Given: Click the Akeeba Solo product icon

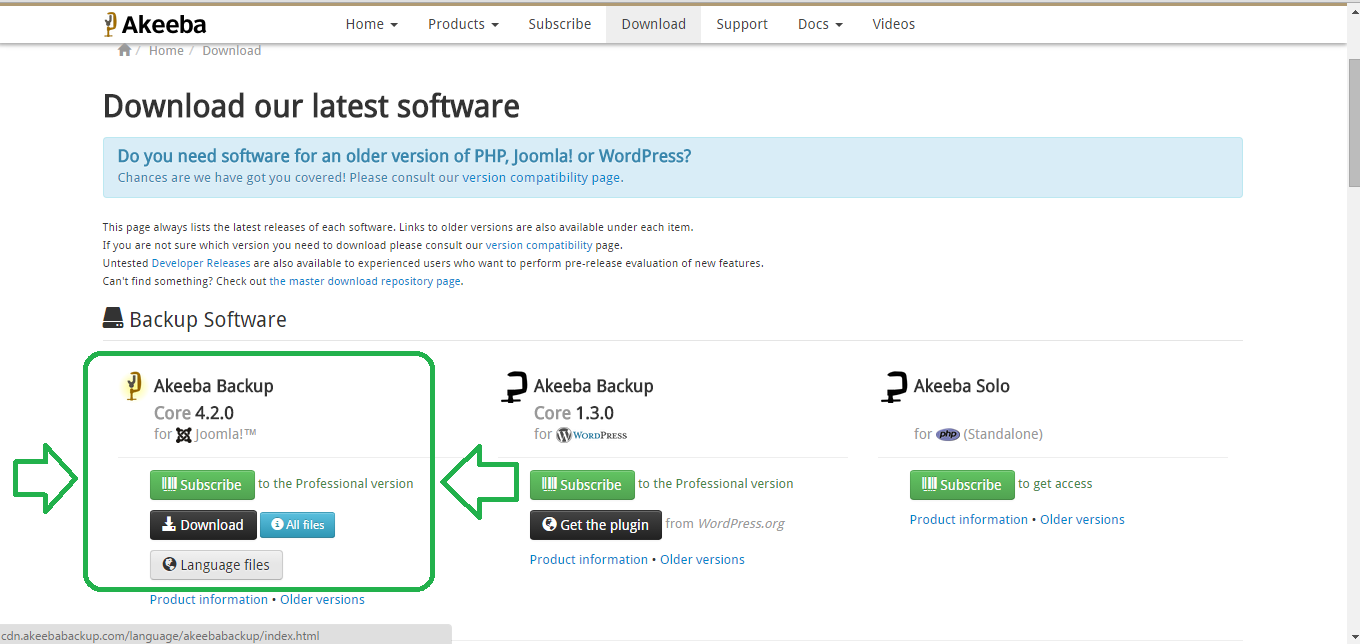Looking at the screenshot, I should (893, 386).
